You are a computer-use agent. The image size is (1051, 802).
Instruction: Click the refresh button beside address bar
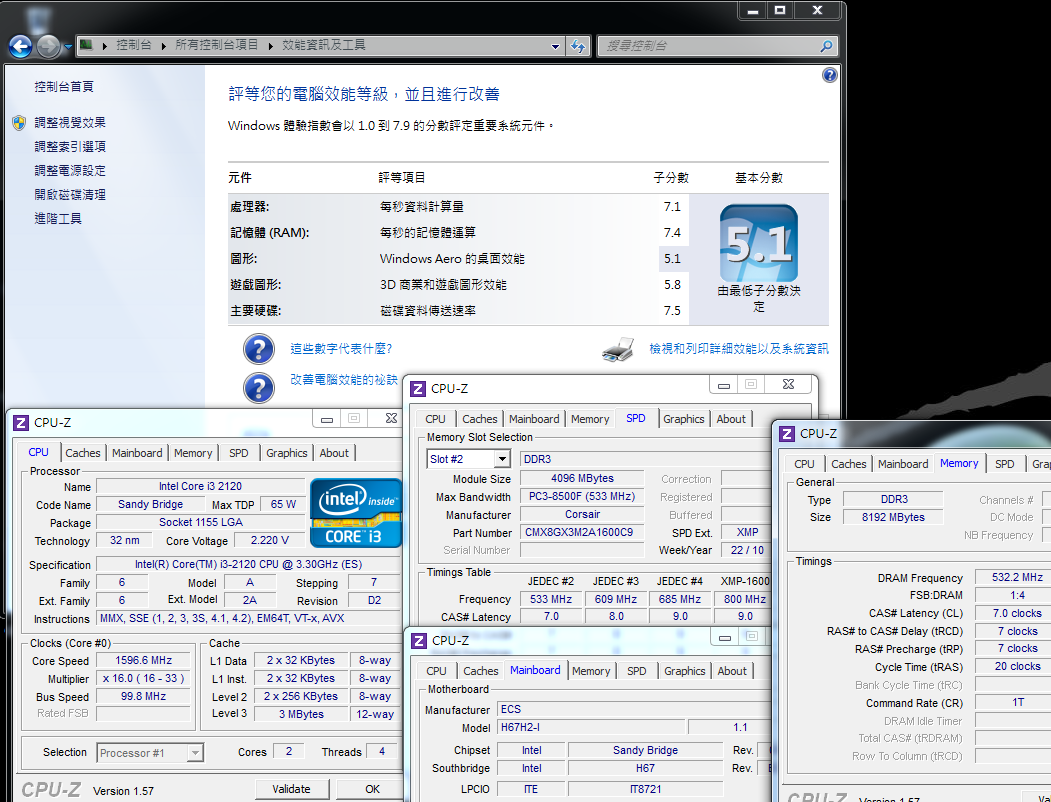(x=578, y=46)
